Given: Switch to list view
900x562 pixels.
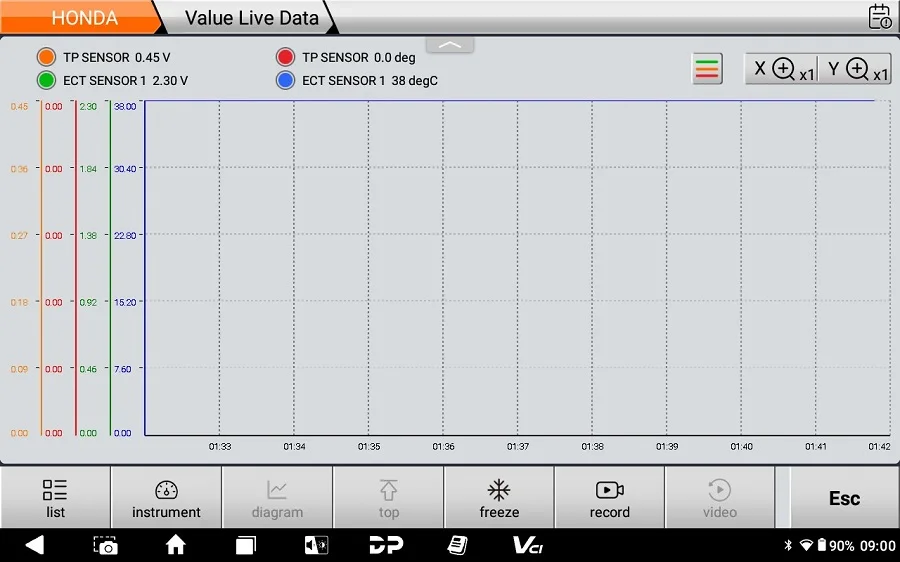Looking at the screenshot, I should [55, 498].
